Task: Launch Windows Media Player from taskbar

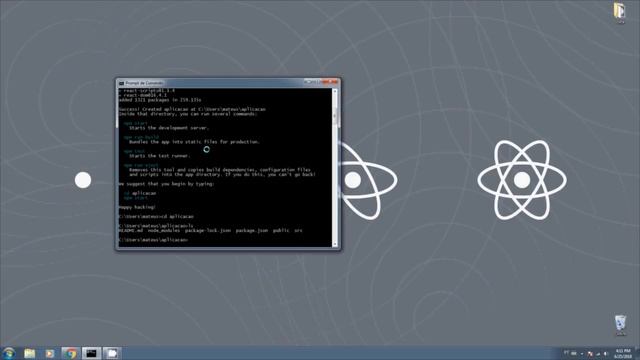Action: point(50,353)
